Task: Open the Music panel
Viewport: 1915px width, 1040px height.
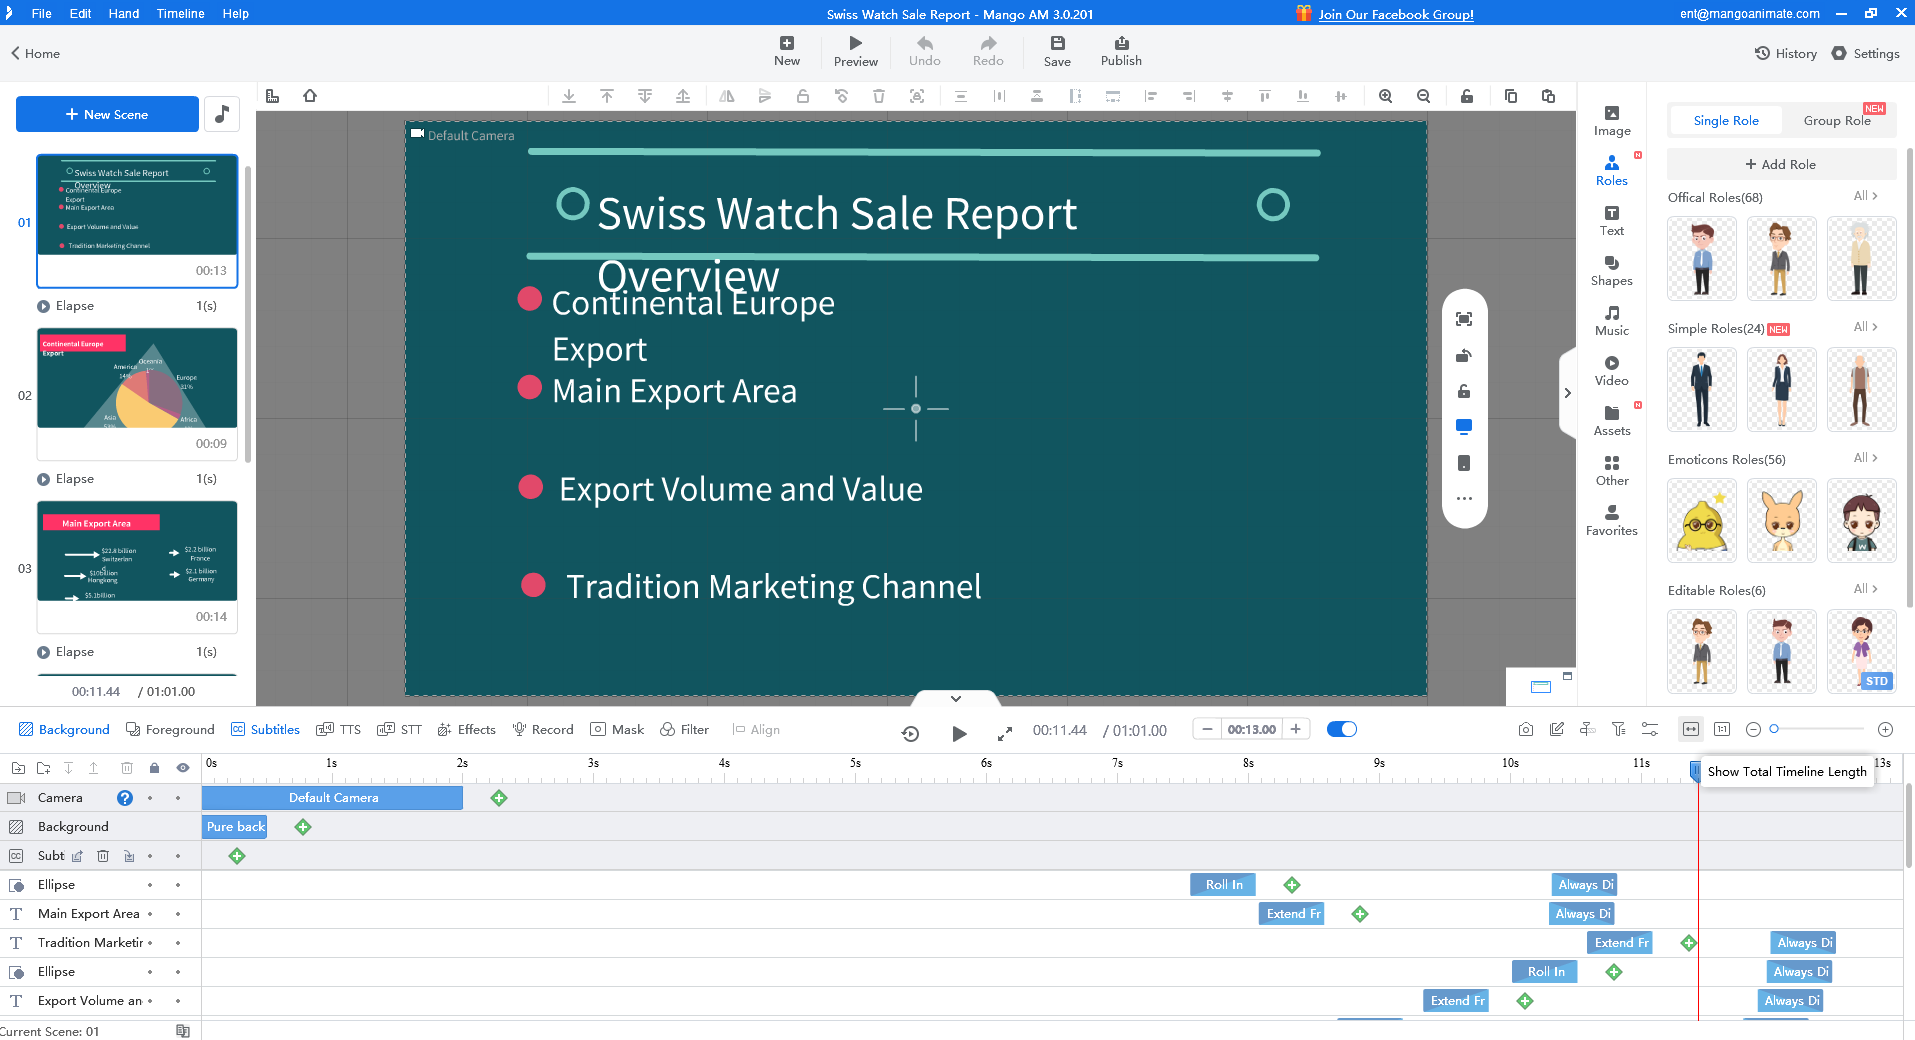Action: [1611, 320]
